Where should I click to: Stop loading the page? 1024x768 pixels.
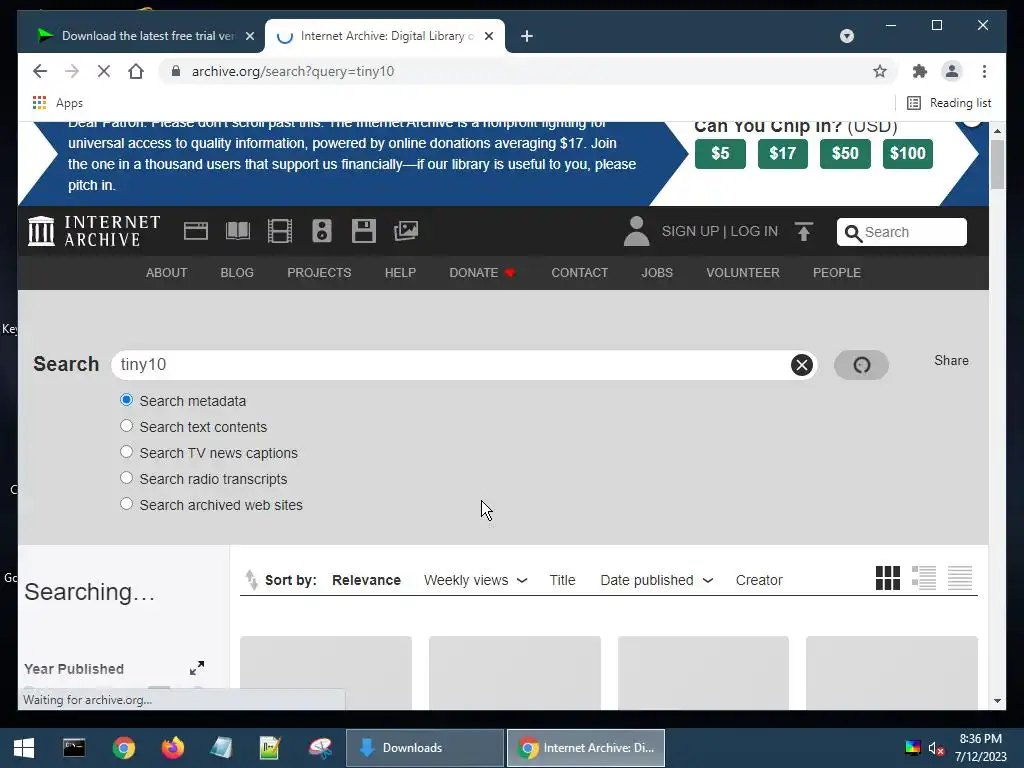(104, 71)
